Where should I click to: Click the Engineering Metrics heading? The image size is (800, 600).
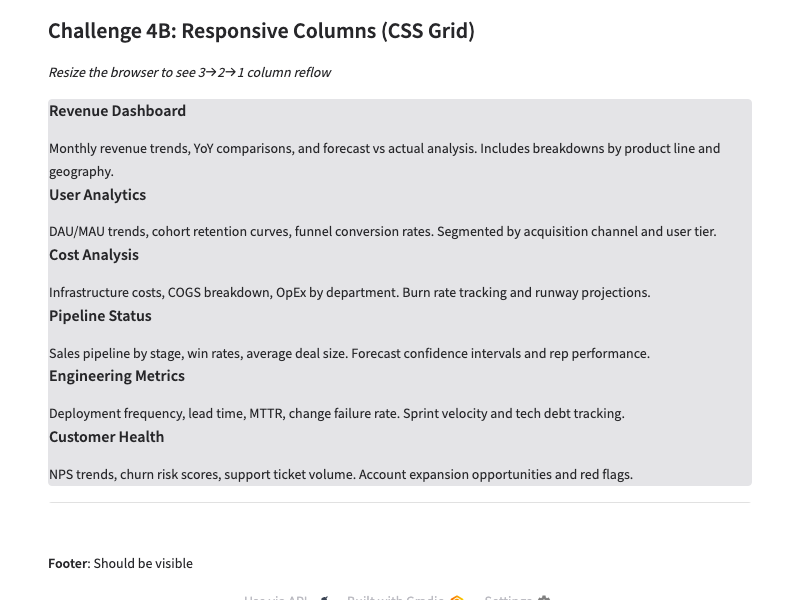point(117,376)
